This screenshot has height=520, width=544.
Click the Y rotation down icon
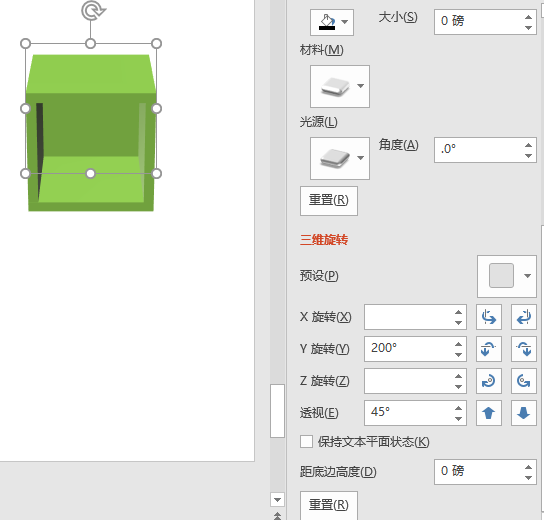(x=524, y=349)
